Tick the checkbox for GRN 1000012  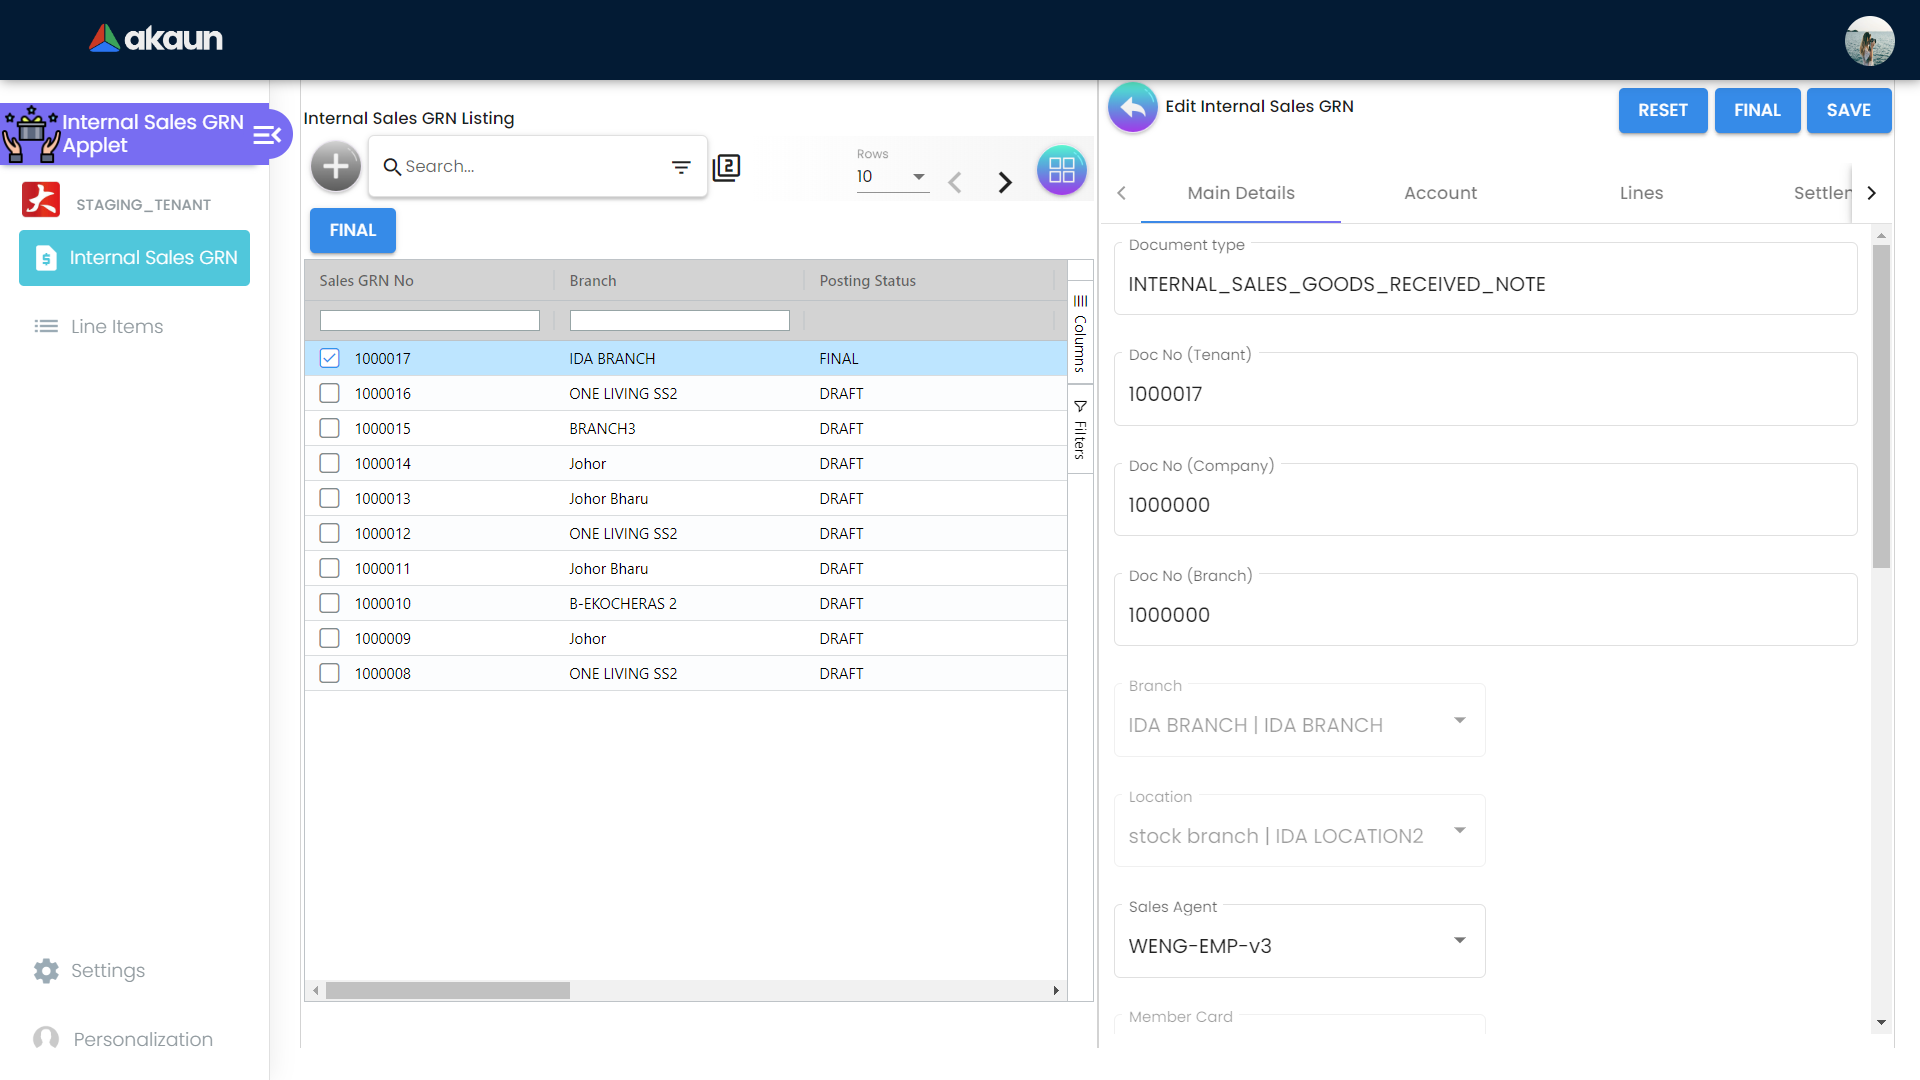point(329,533)
